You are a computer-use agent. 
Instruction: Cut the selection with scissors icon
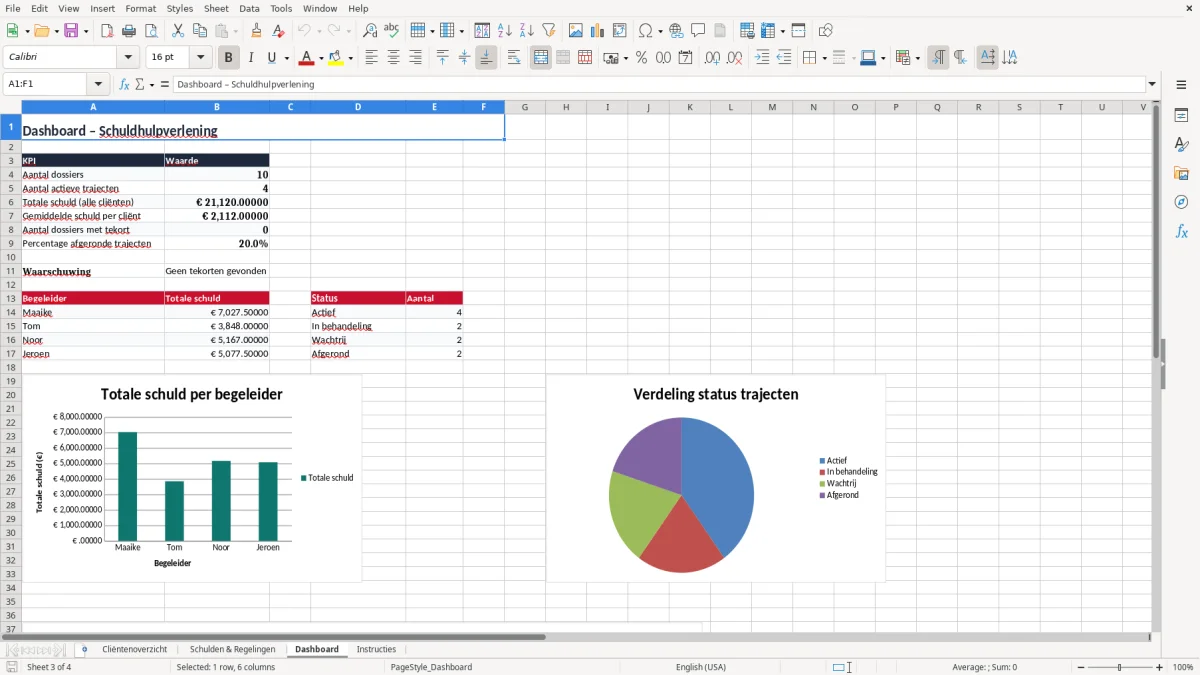tap(177, 31)
